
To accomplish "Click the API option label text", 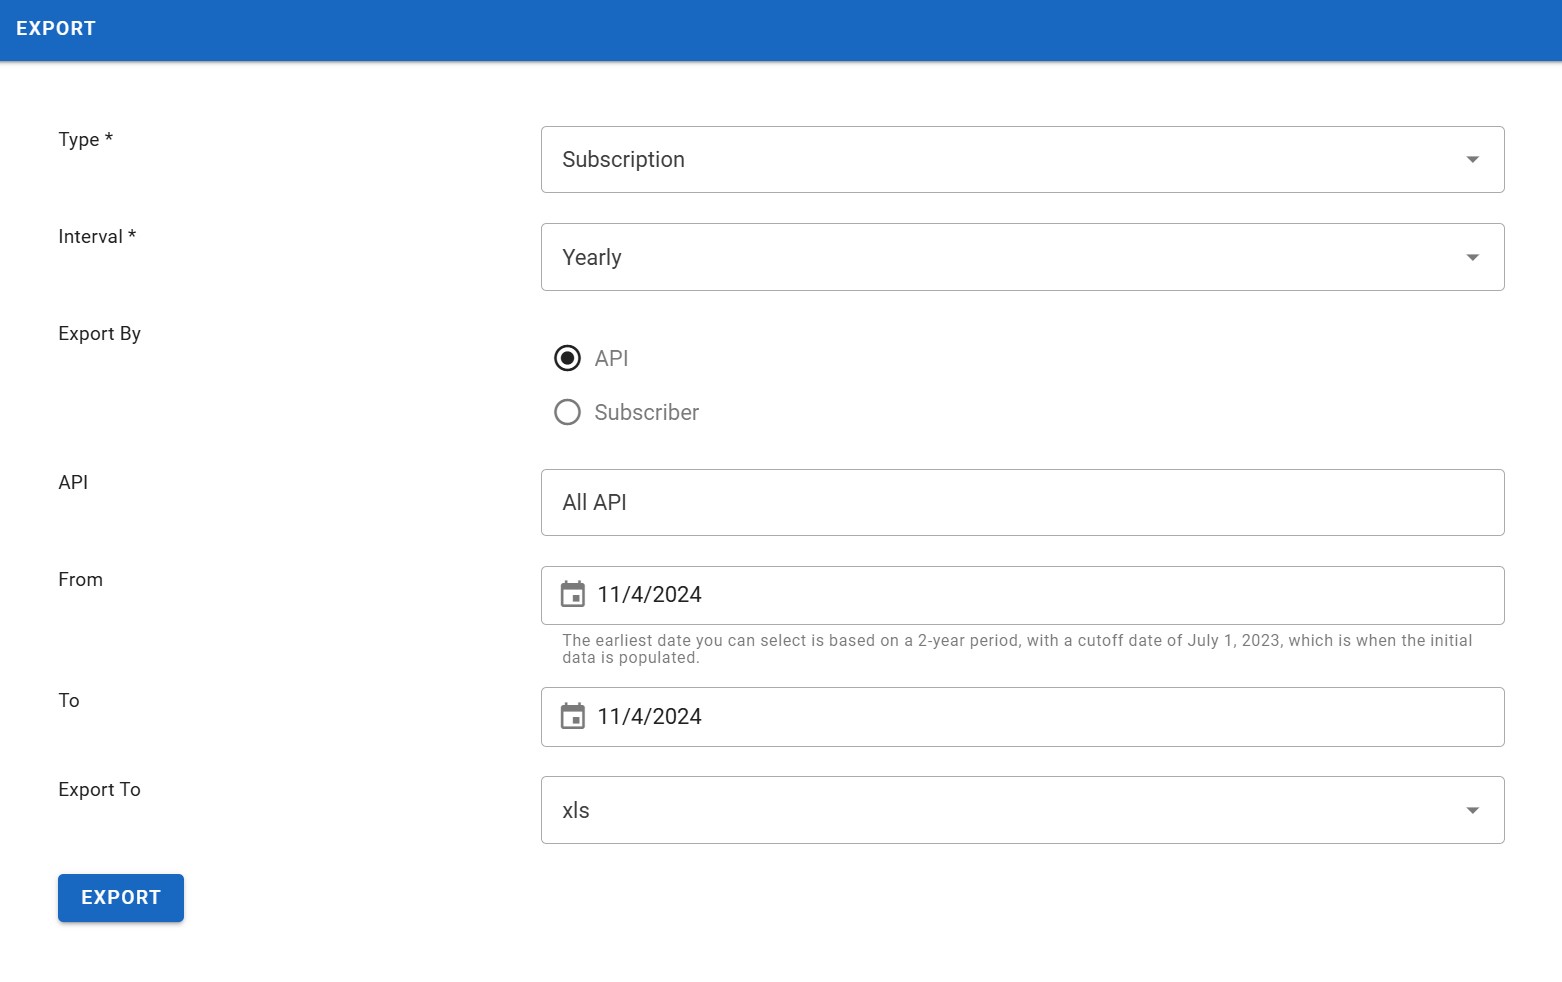I will click(611, 358).
